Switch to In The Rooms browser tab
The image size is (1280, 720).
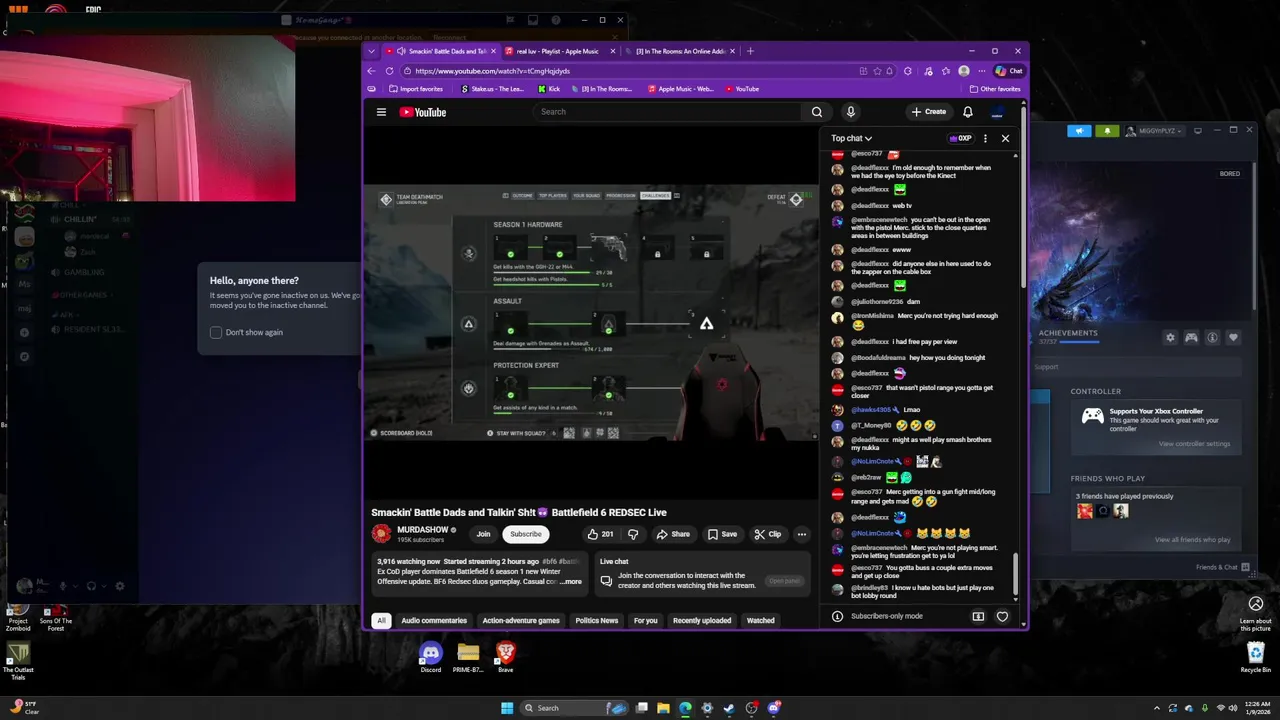point(680,51)
